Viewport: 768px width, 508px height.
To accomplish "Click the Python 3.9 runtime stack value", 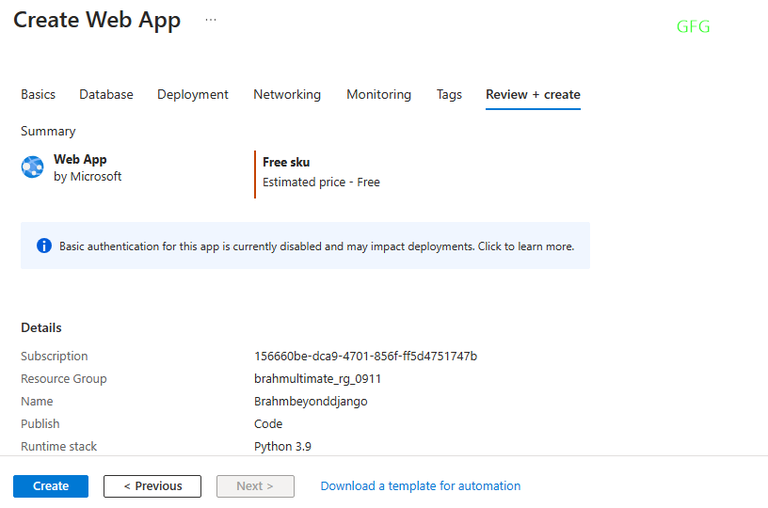I will pos(289,446).
